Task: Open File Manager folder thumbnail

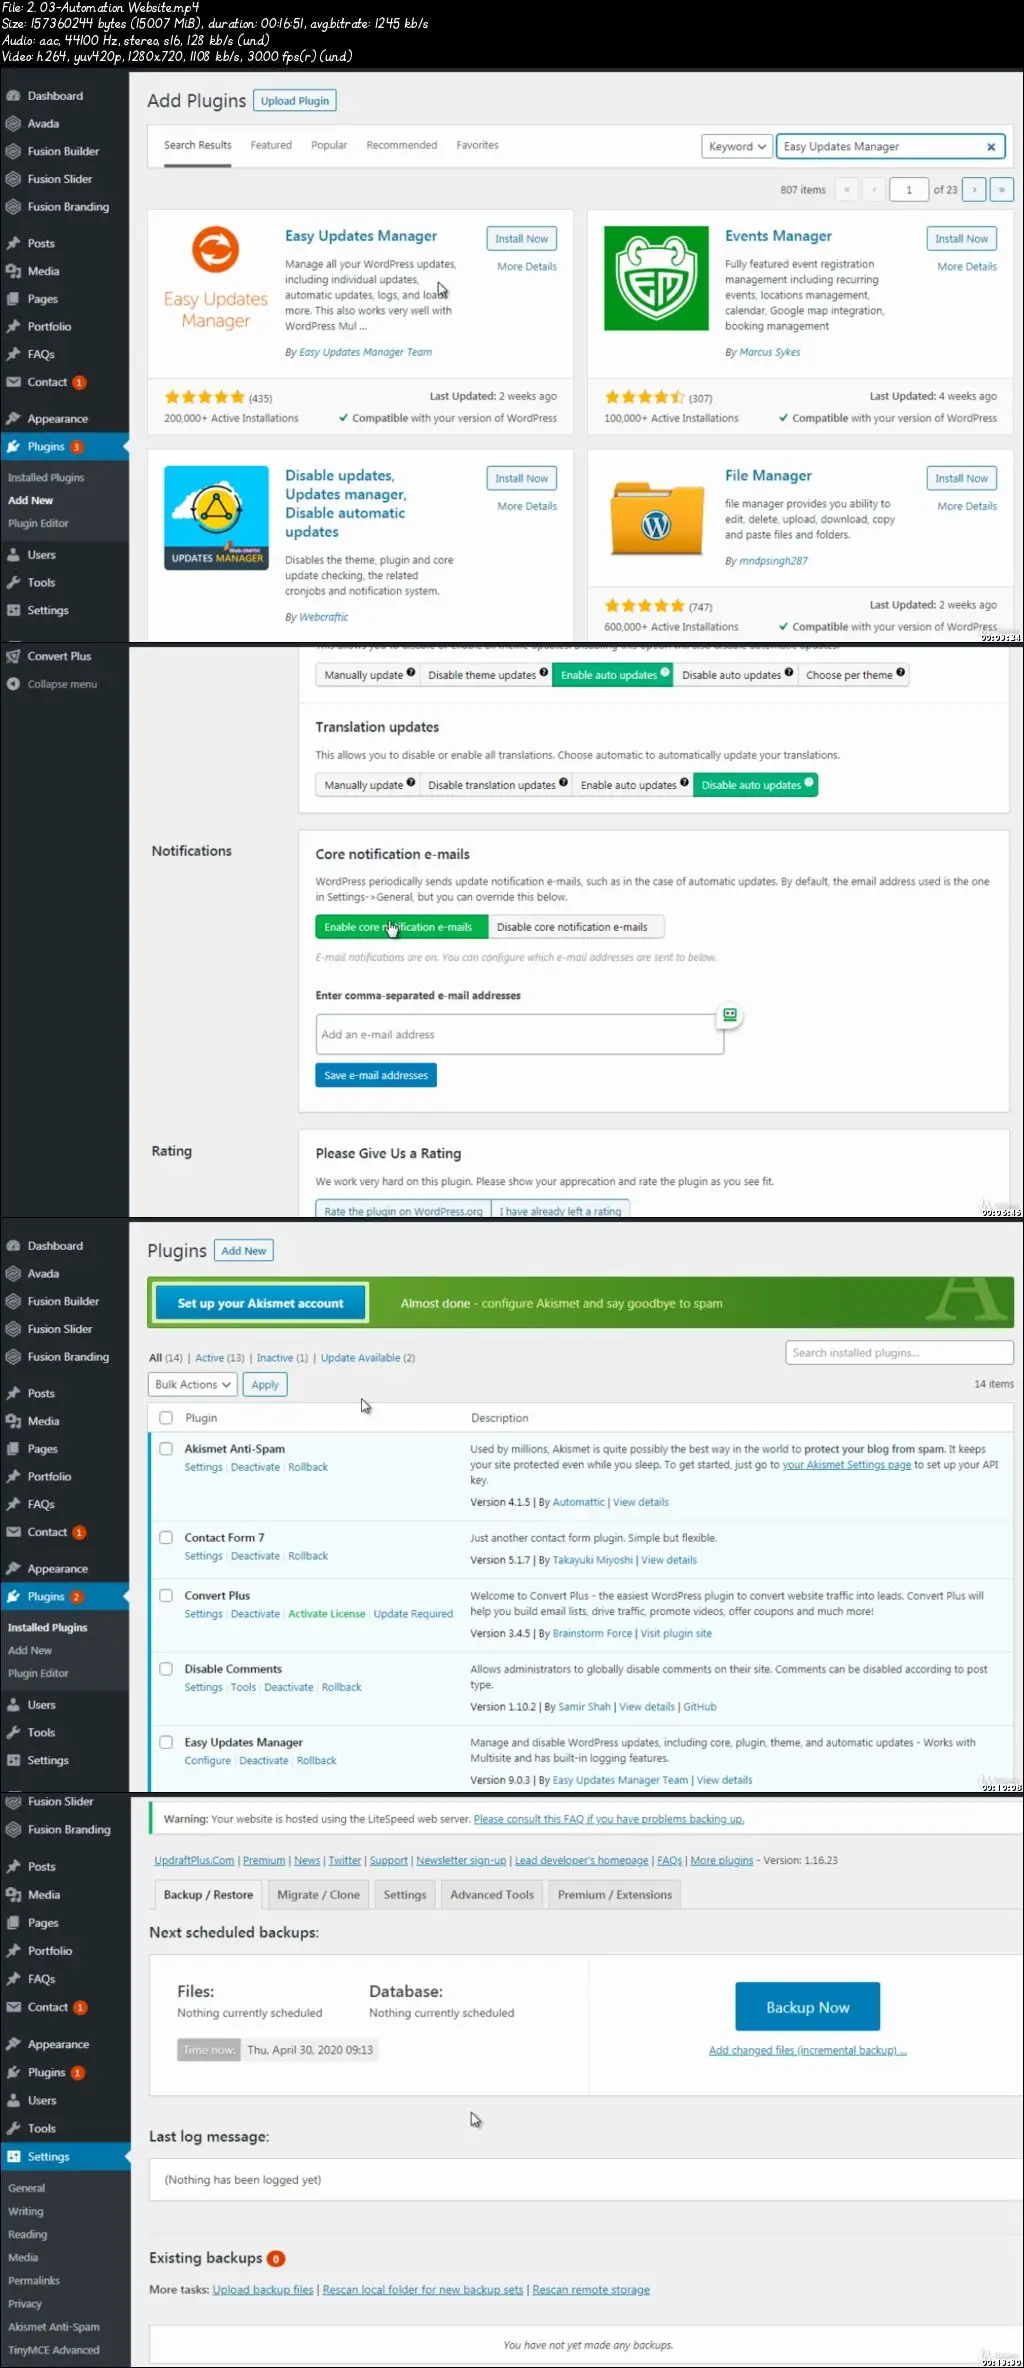Action: pos(656,518)
